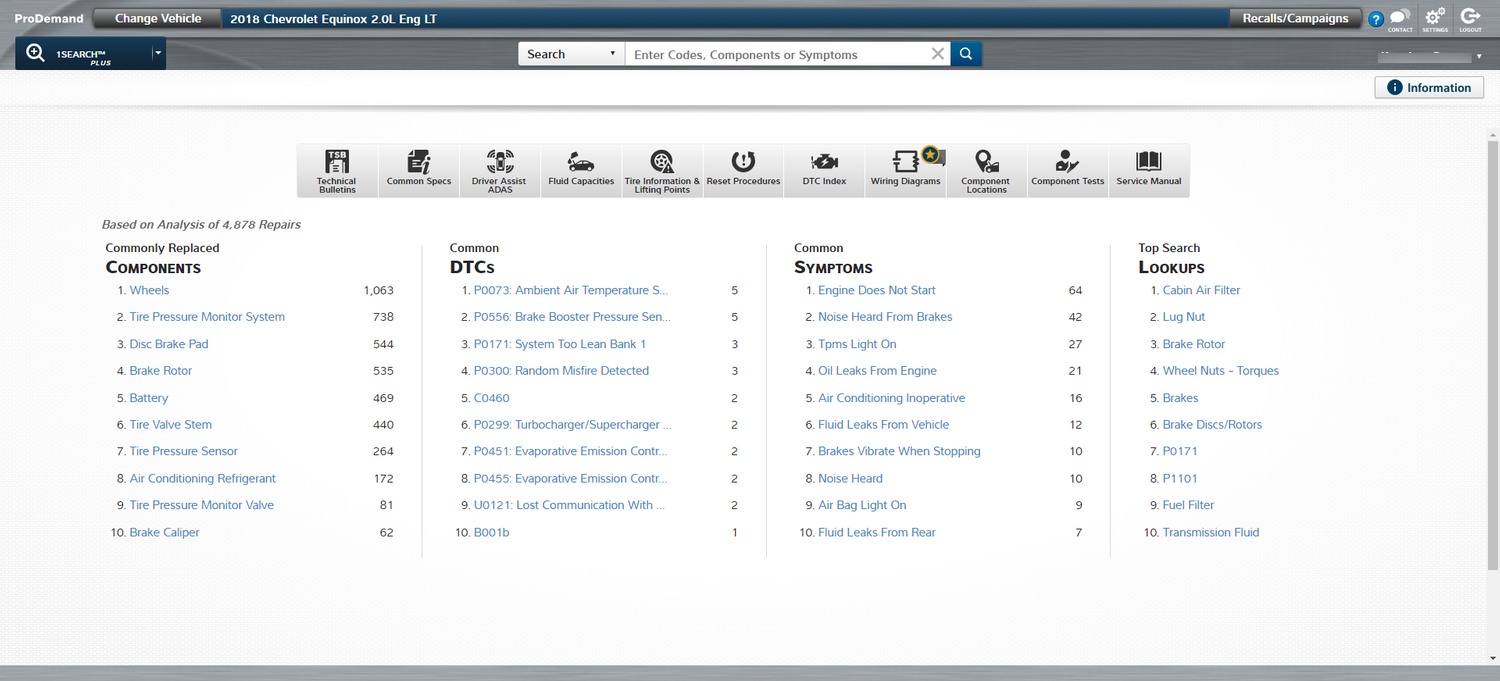Open the Reset Procedures icon
The height and width of the screenshot is (681, 1500).
[x=743, y=170]
